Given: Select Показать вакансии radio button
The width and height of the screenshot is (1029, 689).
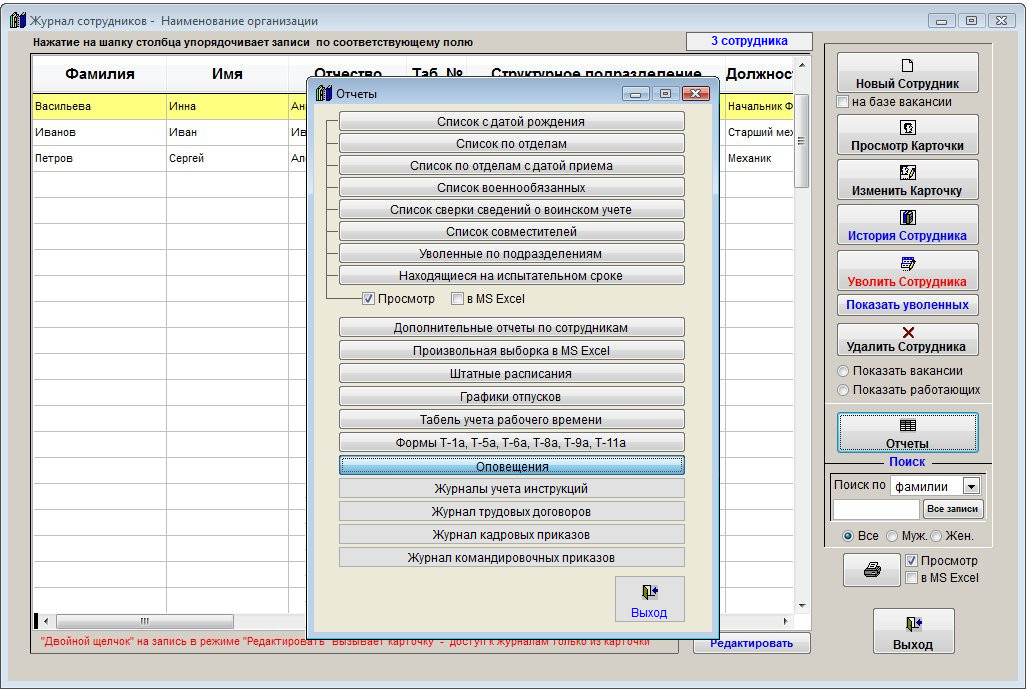Looking at the screenshot, I should [844, 371].
